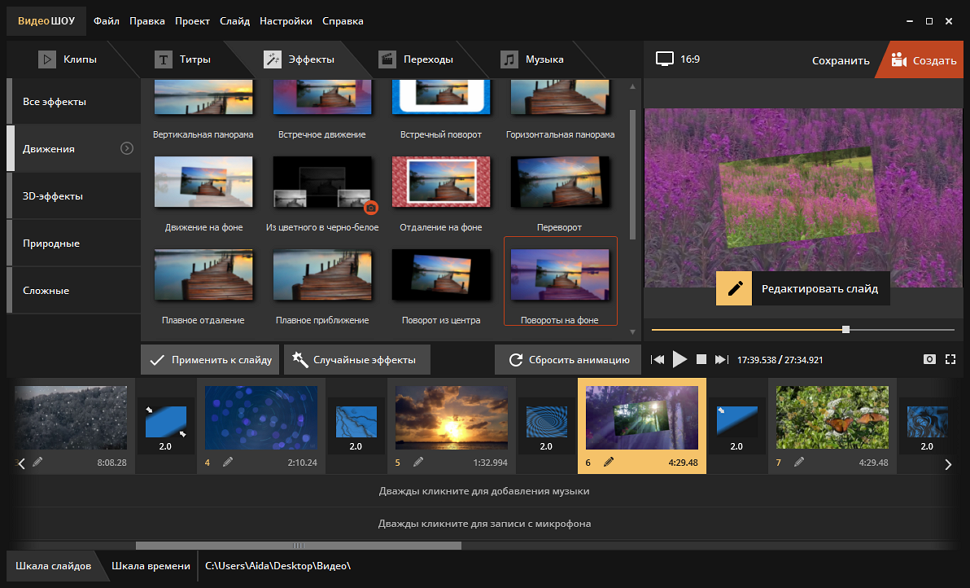The width and height of the screenshot is (970, 588).
Task: Click pencil icon on slide 6
Action: tap(608, 462)
